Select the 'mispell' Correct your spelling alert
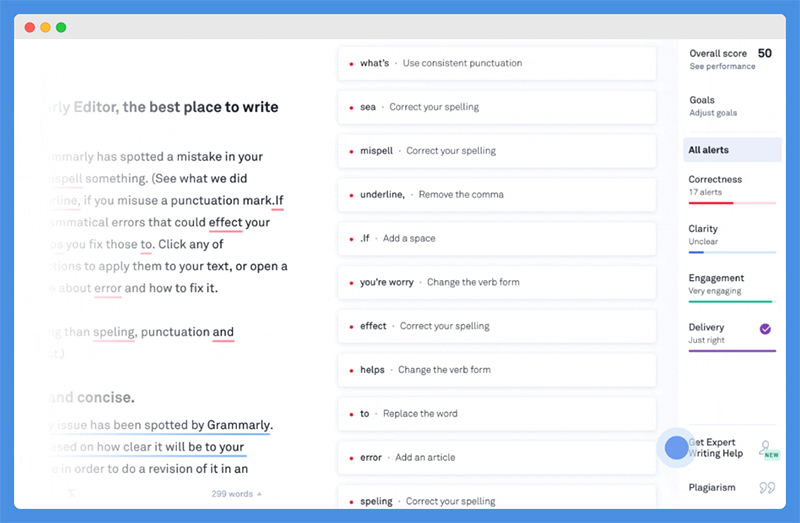Image resolution: width=800 pixels, height=523 pixels. 496,151
